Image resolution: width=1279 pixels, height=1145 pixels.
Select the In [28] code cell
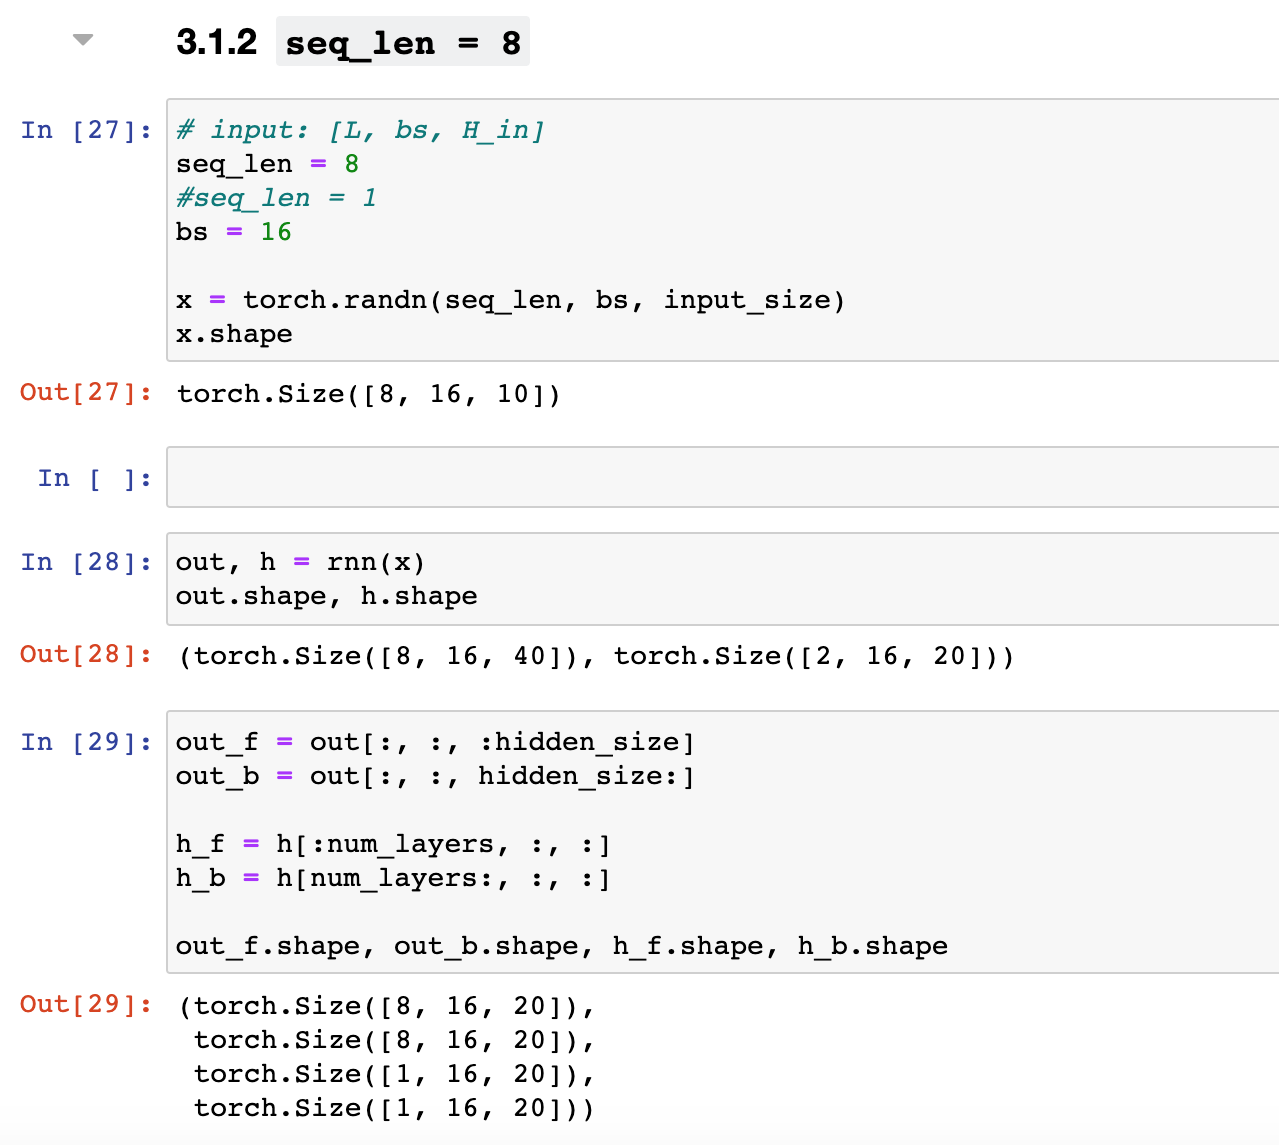click(722, 579)
